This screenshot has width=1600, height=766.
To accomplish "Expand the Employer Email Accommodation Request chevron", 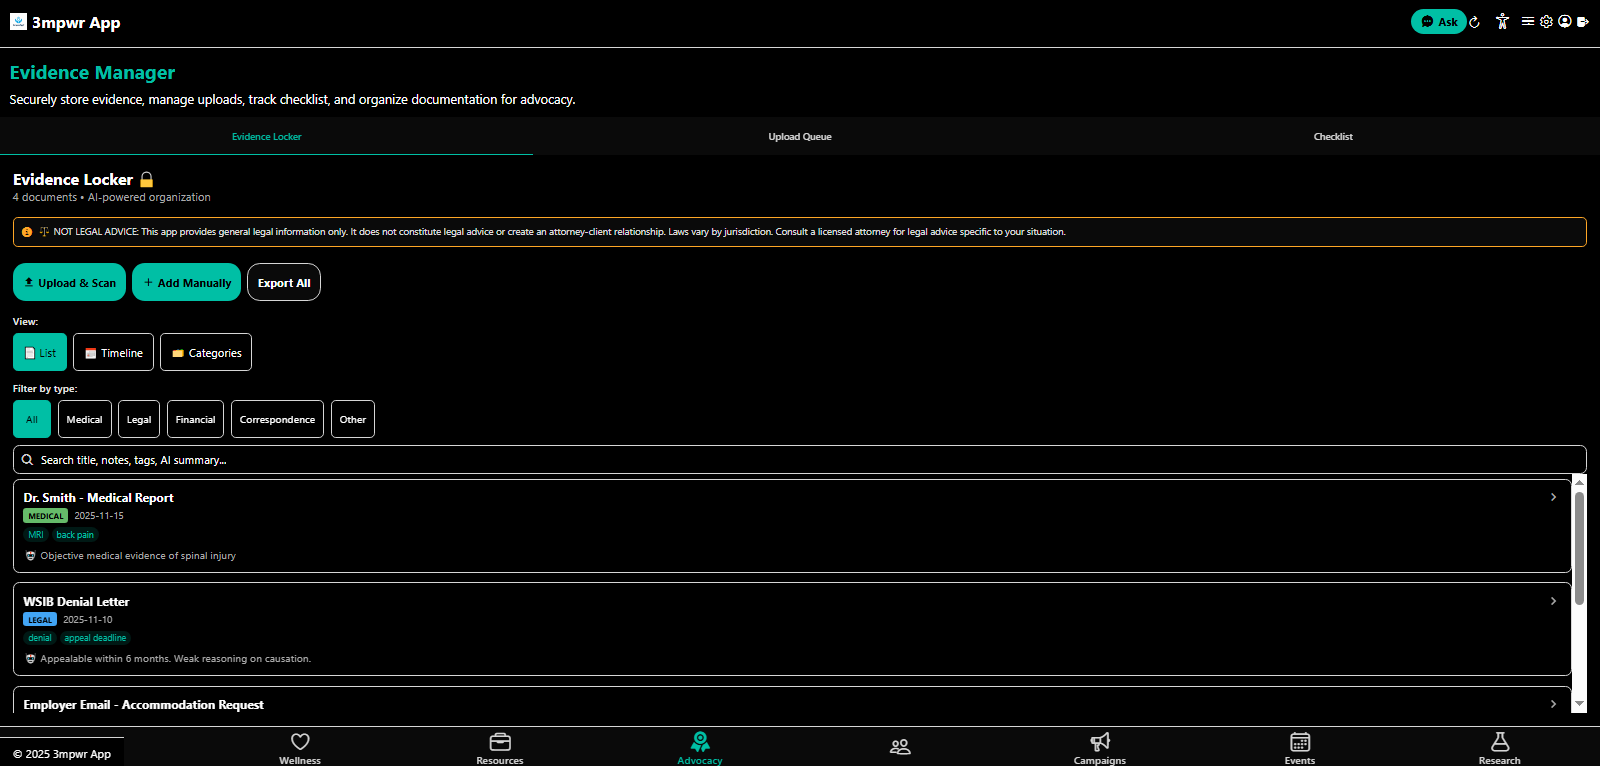I will tap(1553, 704).
